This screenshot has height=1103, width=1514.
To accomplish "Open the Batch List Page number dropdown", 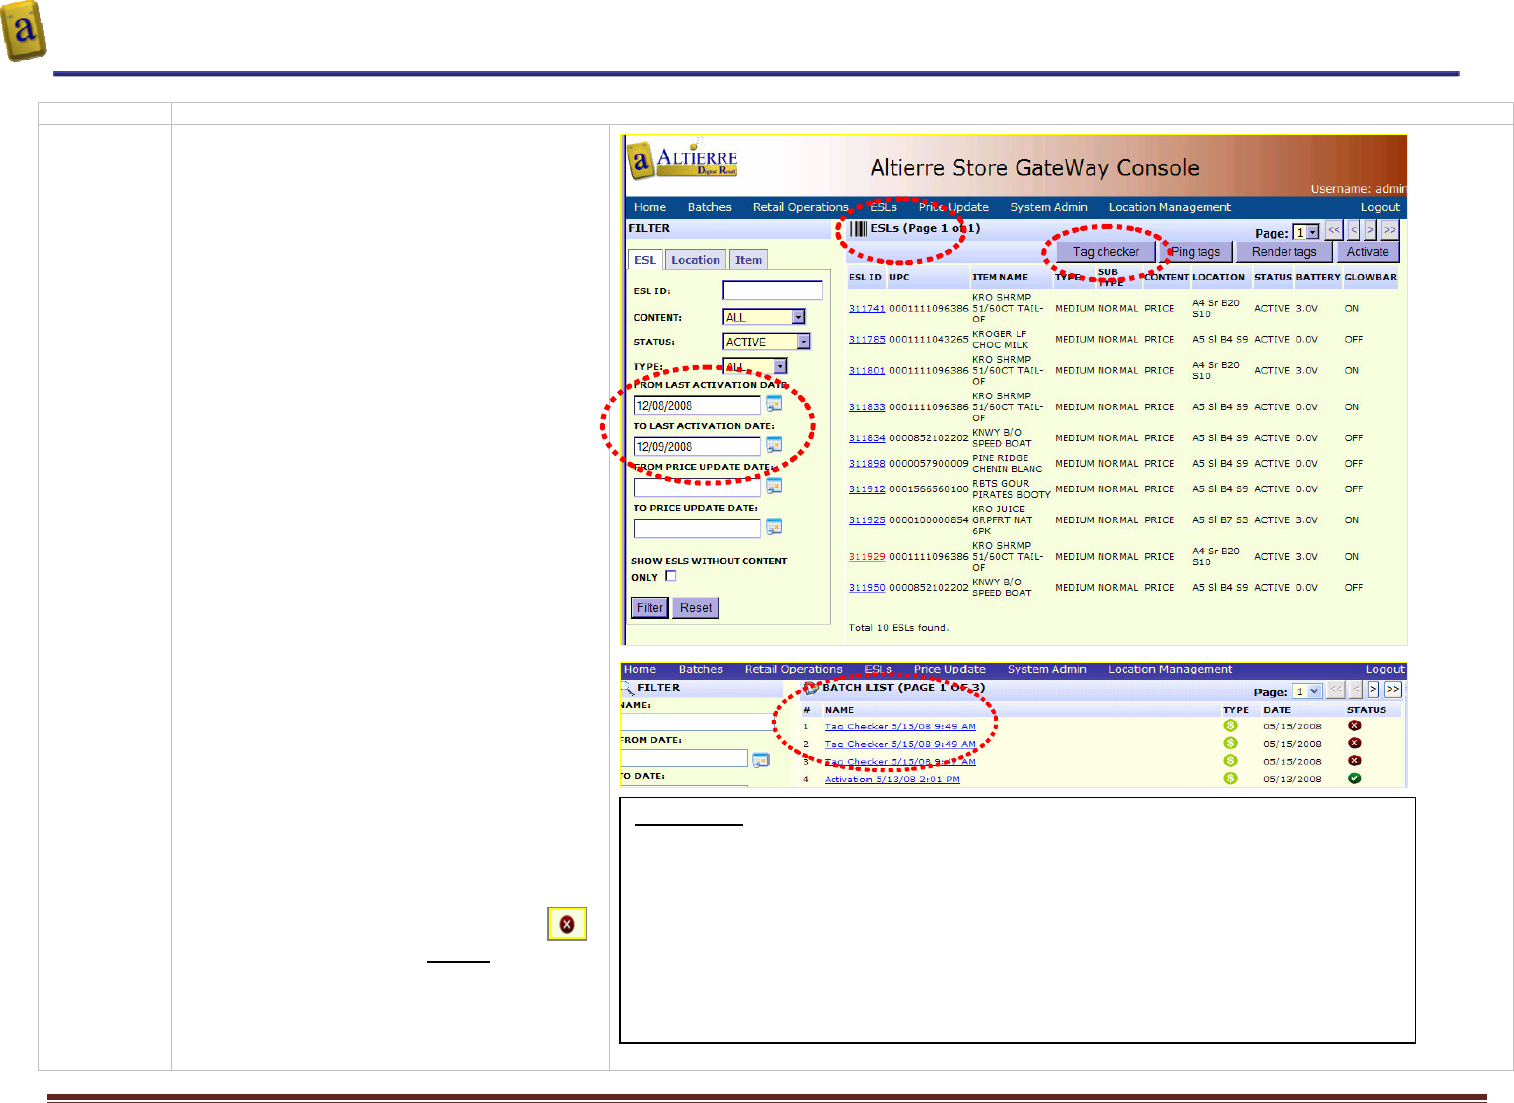I will (x=1307, y=691).
